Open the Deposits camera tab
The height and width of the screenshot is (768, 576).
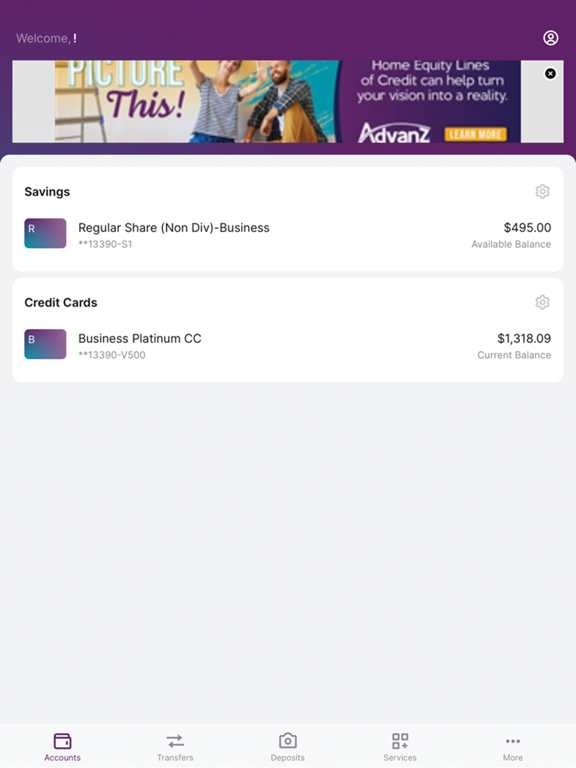pyautogui.click(x=288, y=747)
